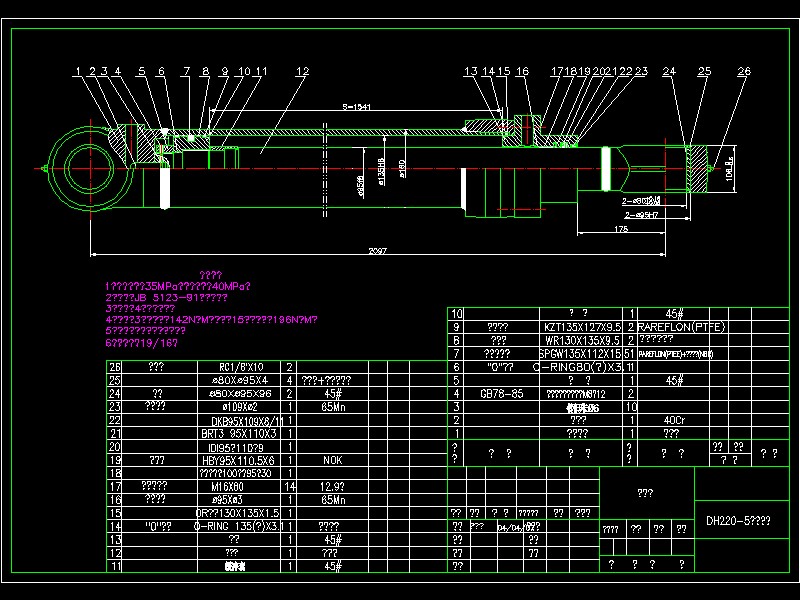Select the magenta 35MPa technical note line
The width and height of the screenshot is (800, 600).
(x=177, y=286)
